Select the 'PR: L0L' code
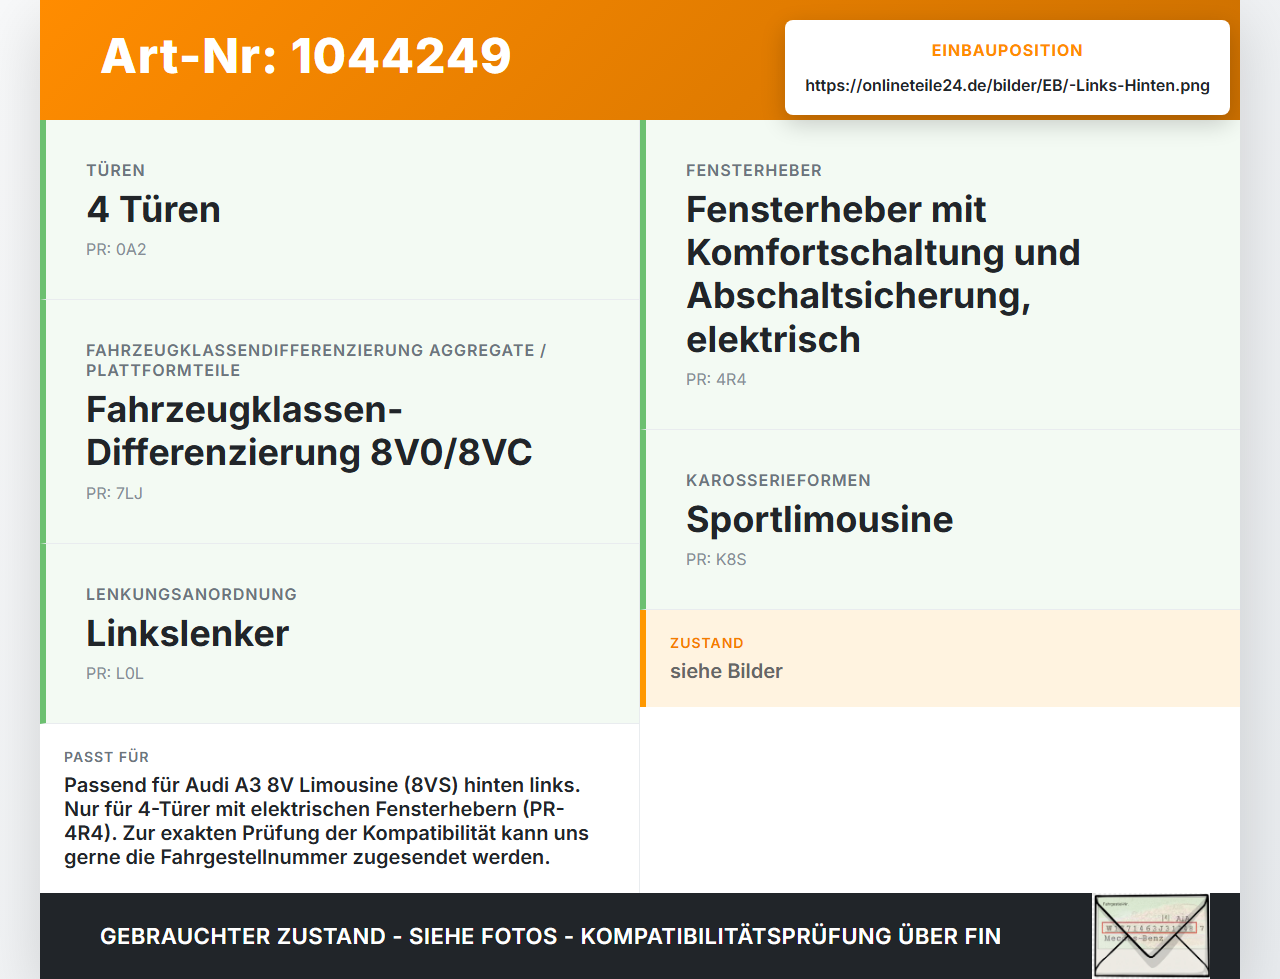This screenshot has height=979, width=1280. pos(115,673)
